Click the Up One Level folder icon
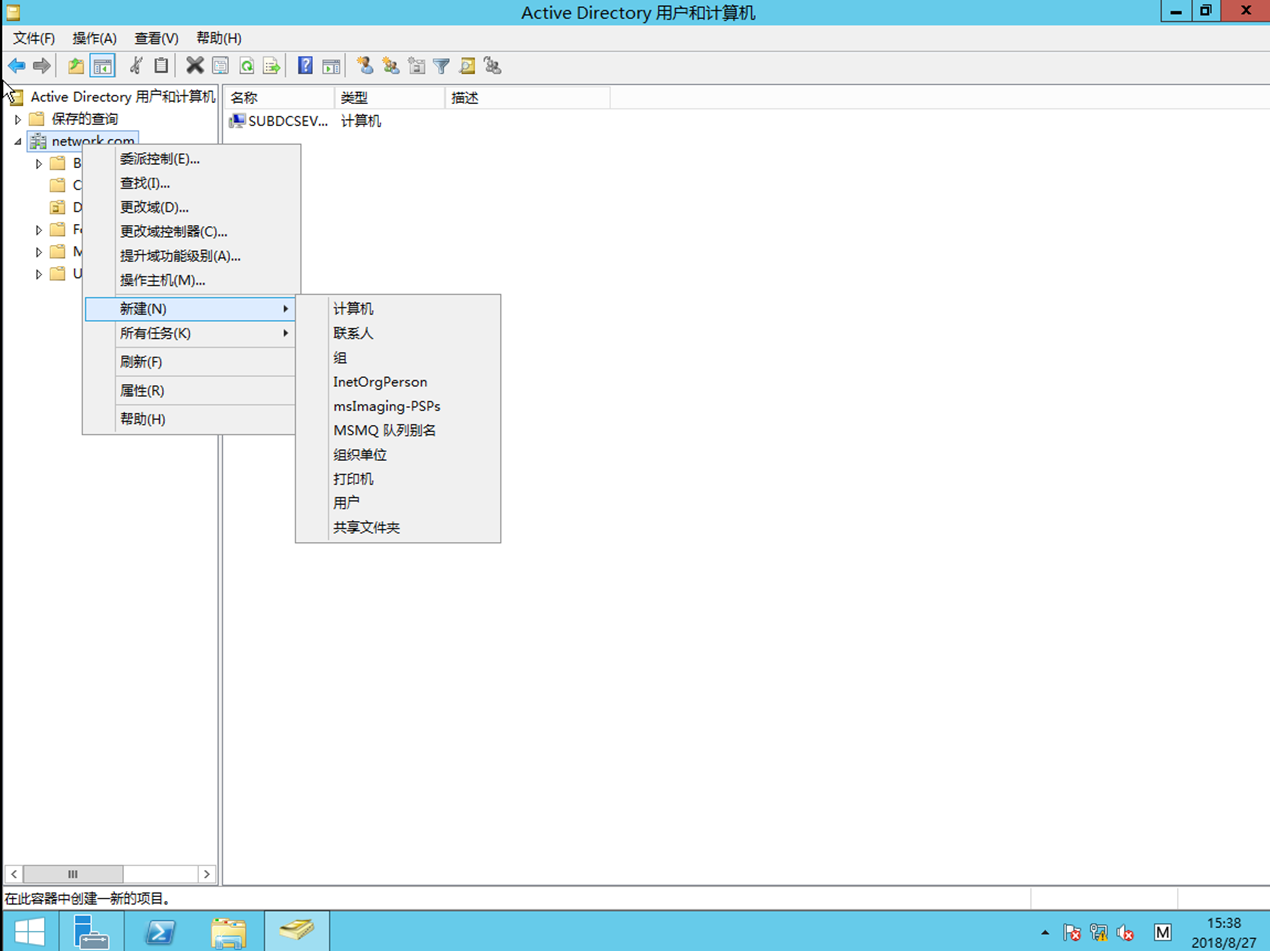1270x951 pixels. coord(76,66)
